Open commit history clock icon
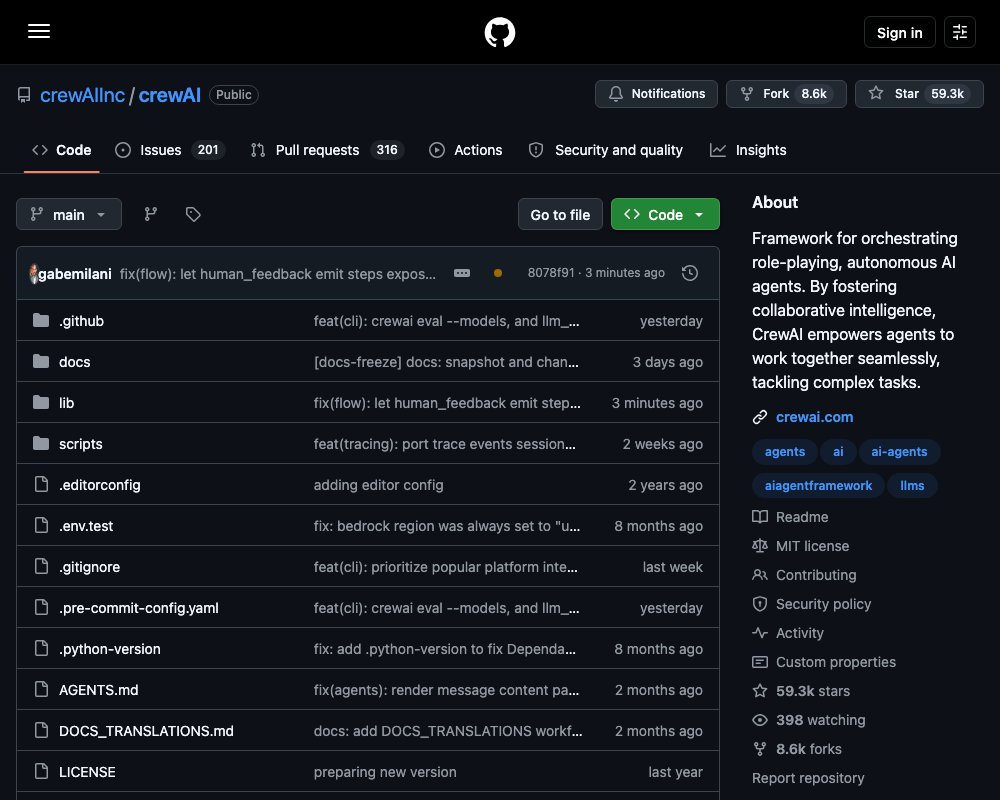The width and height of the screenshot is (1000, 800). [689, 273]
